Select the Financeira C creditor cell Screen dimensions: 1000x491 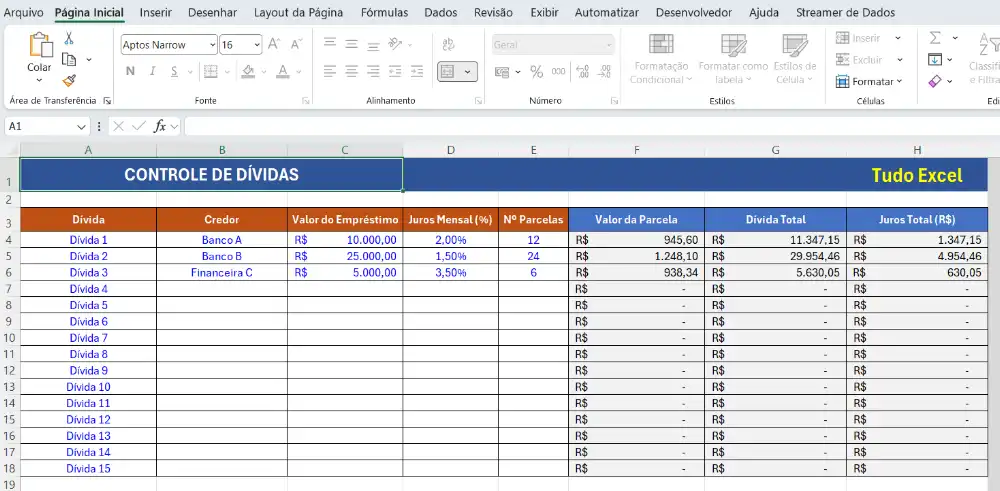pos(222,272)
